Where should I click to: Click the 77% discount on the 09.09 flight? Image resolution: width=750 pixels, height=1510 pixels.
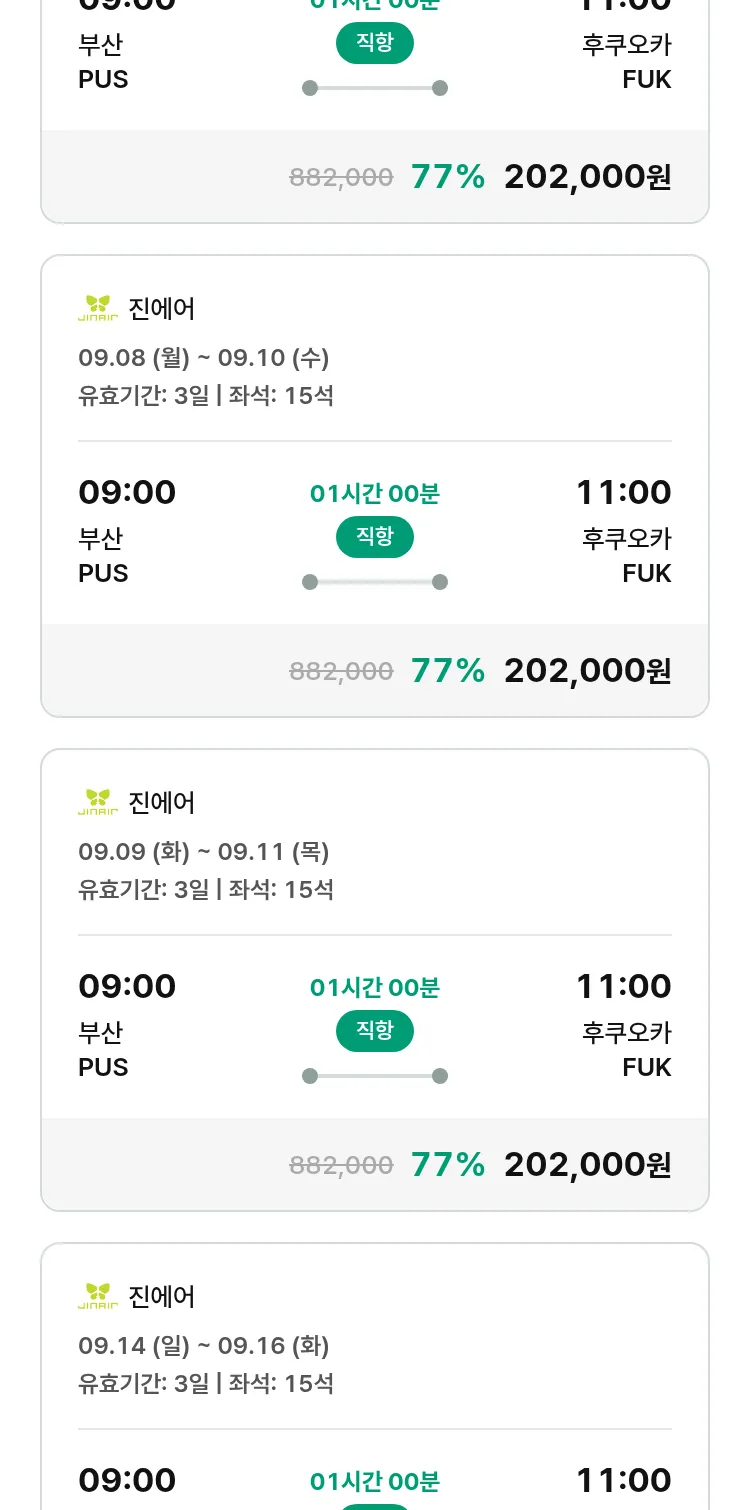point(448,1164)
